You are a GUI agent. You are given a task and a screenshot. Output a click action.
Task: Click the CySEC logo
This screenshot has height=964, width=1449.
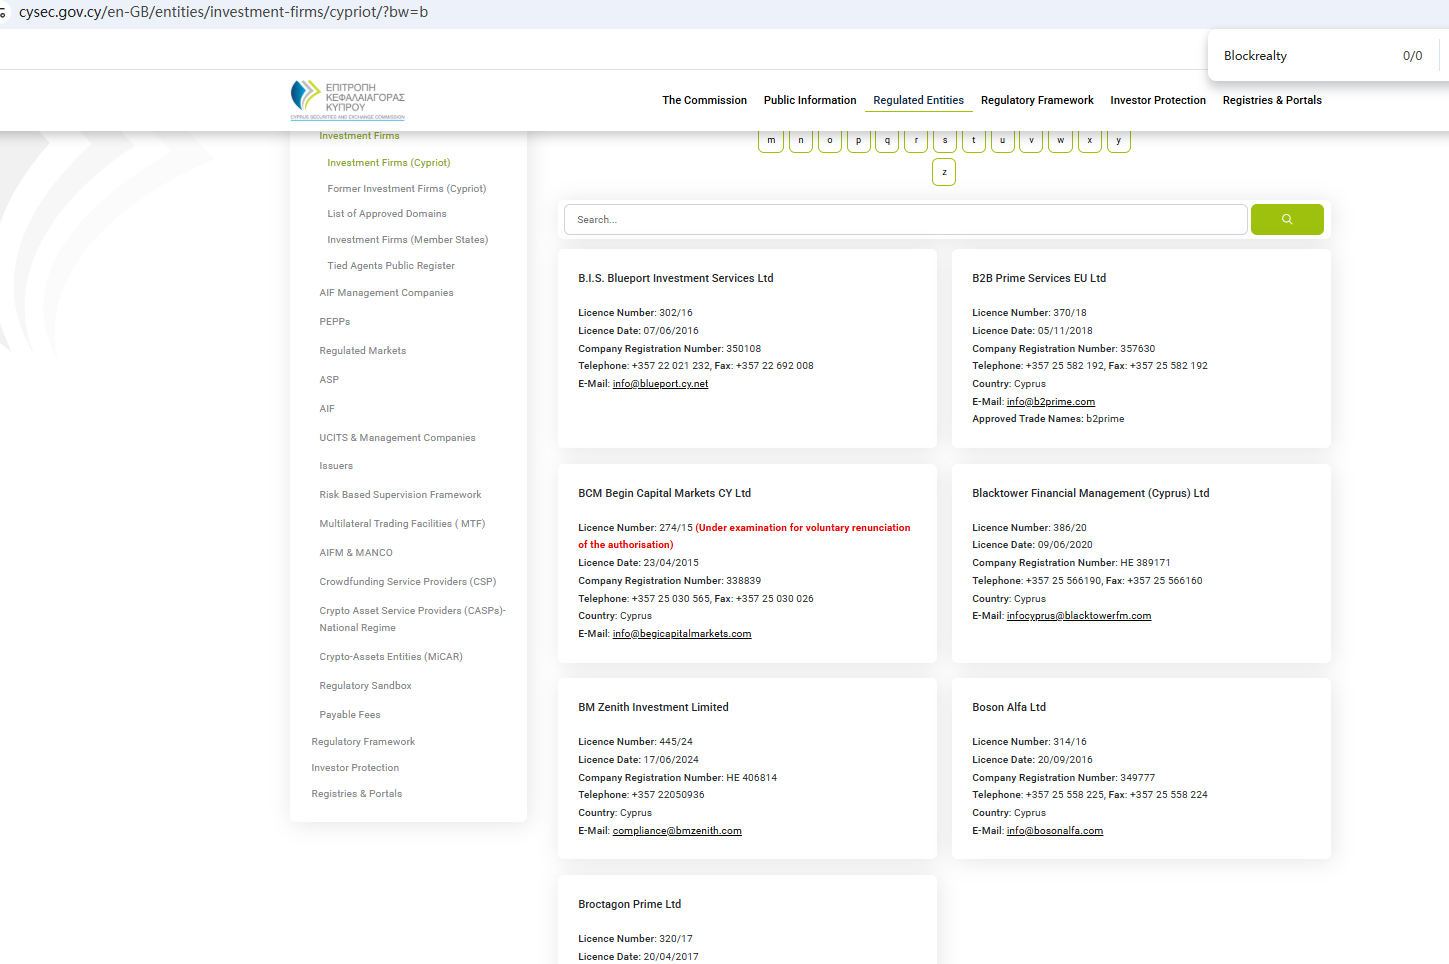347,100
